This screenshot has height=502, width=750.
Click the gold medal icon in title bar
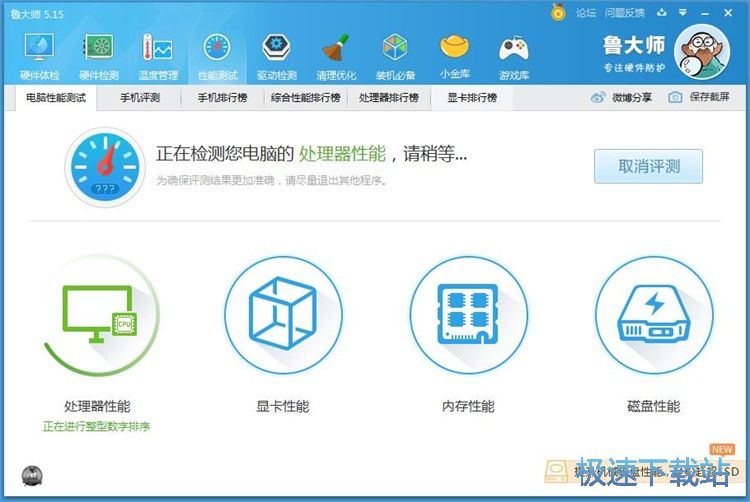click(558, 12)
